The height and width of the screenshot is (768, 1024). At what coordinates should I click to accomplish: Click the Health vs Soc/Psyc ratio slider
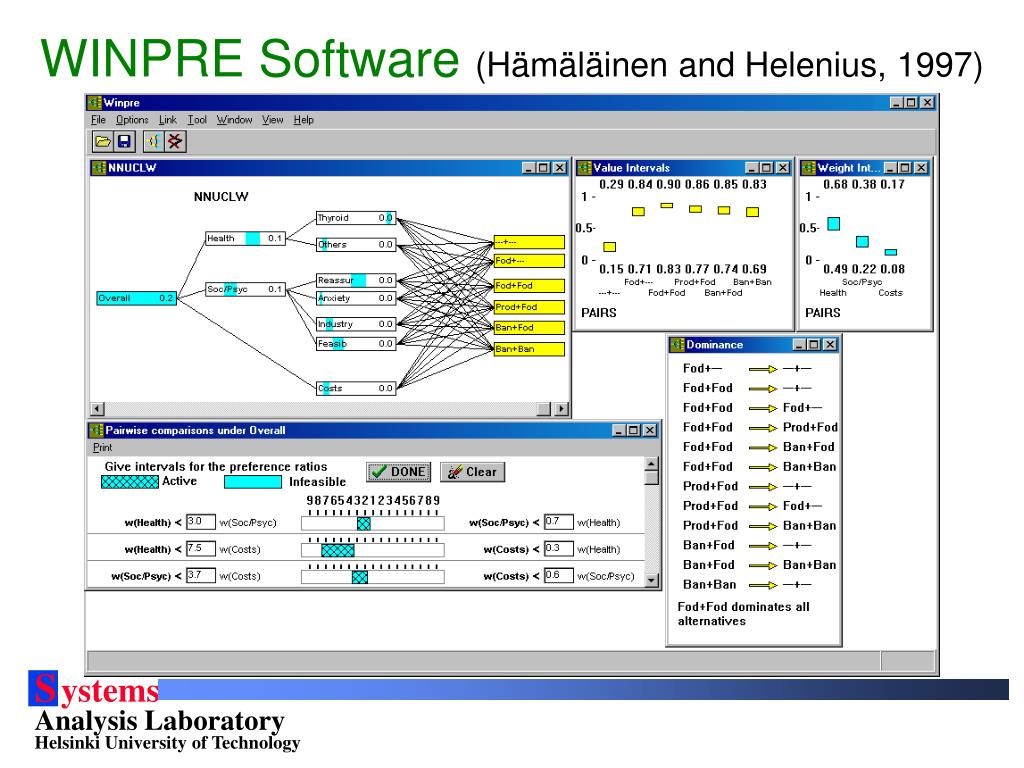[x=373, y=523]
